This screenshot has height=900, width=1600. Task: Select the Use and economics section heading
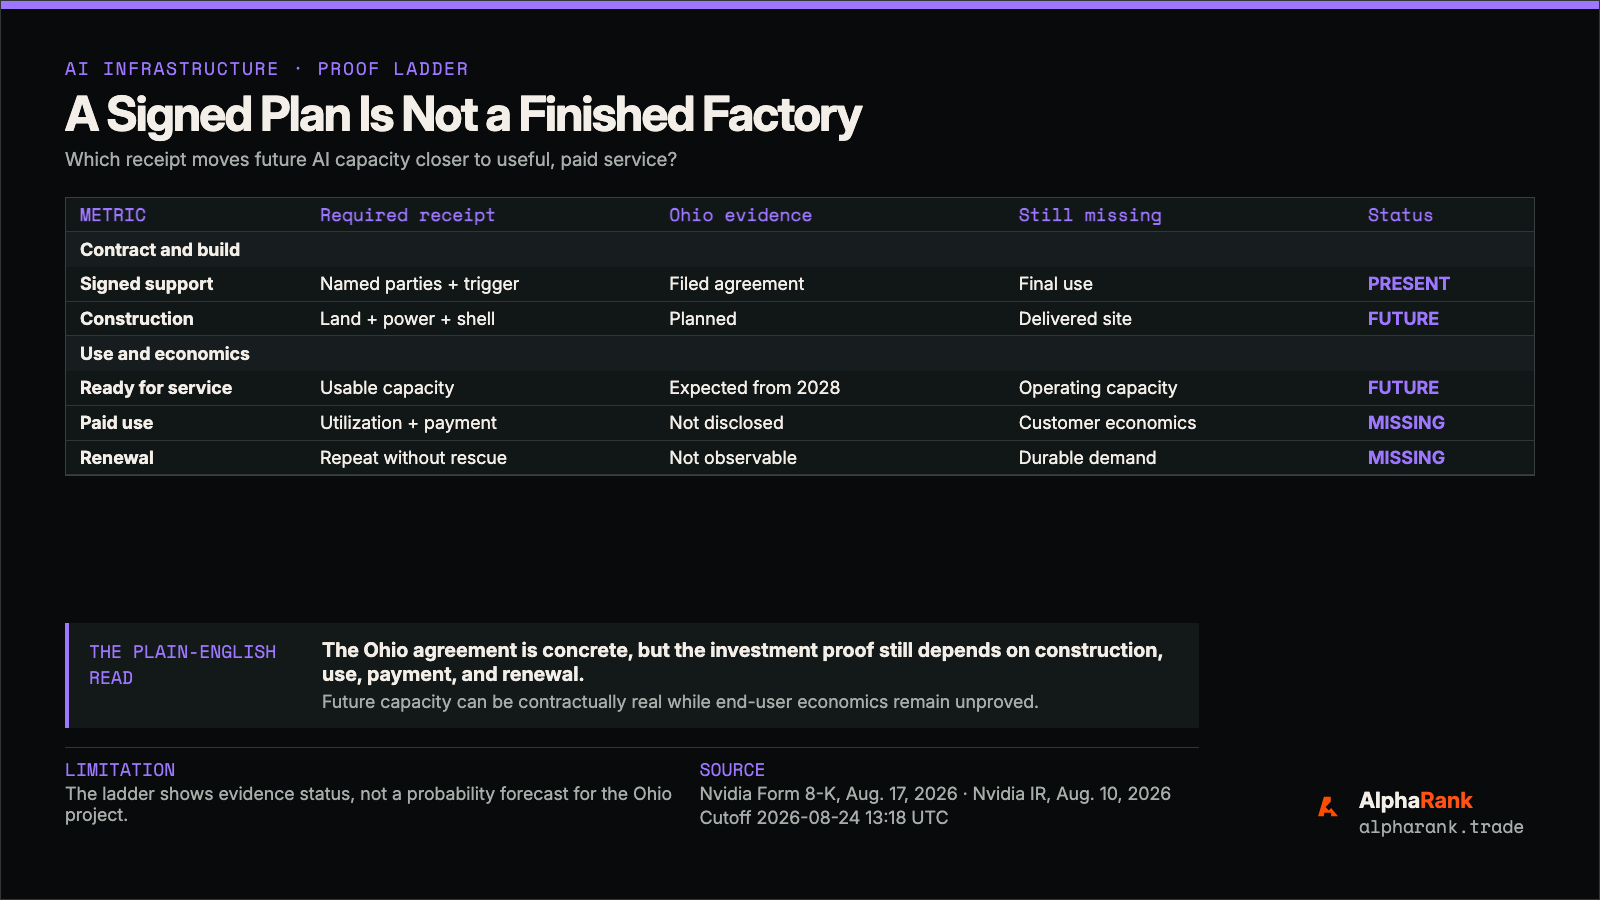tap(165, 354)
